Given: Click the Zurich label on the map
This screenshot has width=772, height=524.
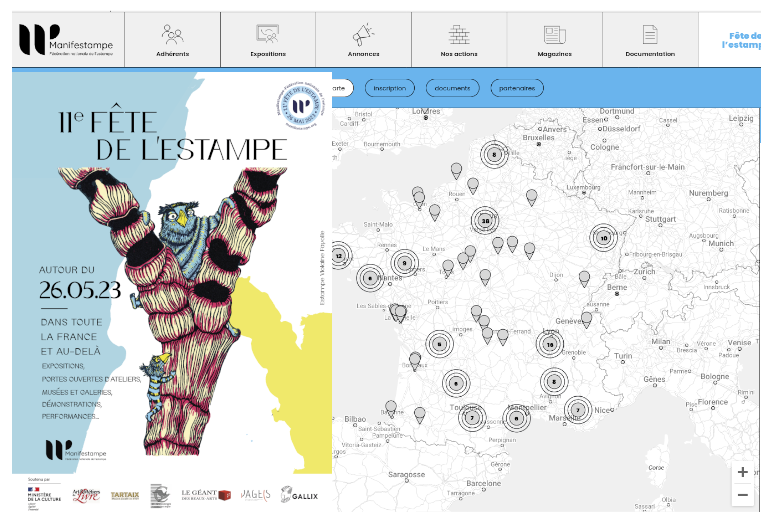Looking at the screenshot, I should coord(644,271).
